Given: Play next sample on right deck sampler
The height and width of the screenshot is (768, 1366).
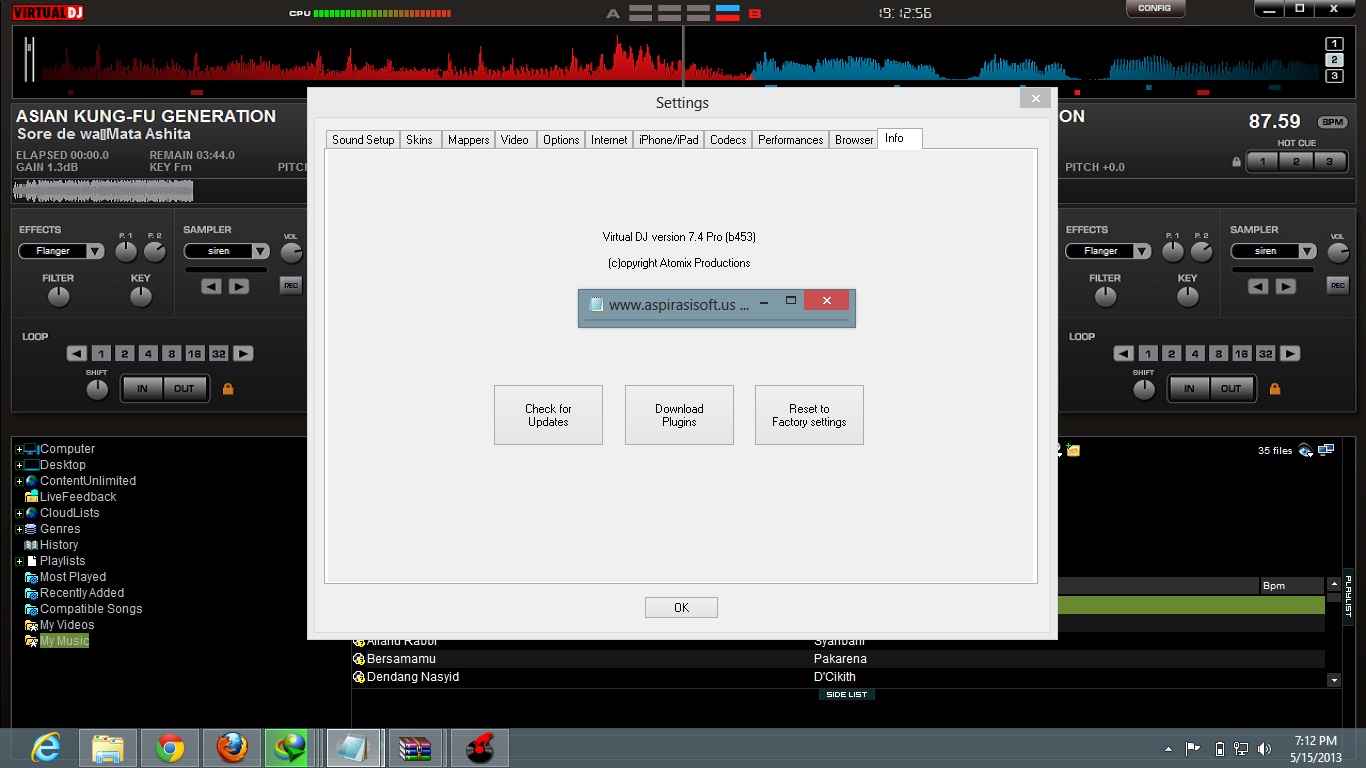Looking at the screenshot, I should click(1285, 287).
